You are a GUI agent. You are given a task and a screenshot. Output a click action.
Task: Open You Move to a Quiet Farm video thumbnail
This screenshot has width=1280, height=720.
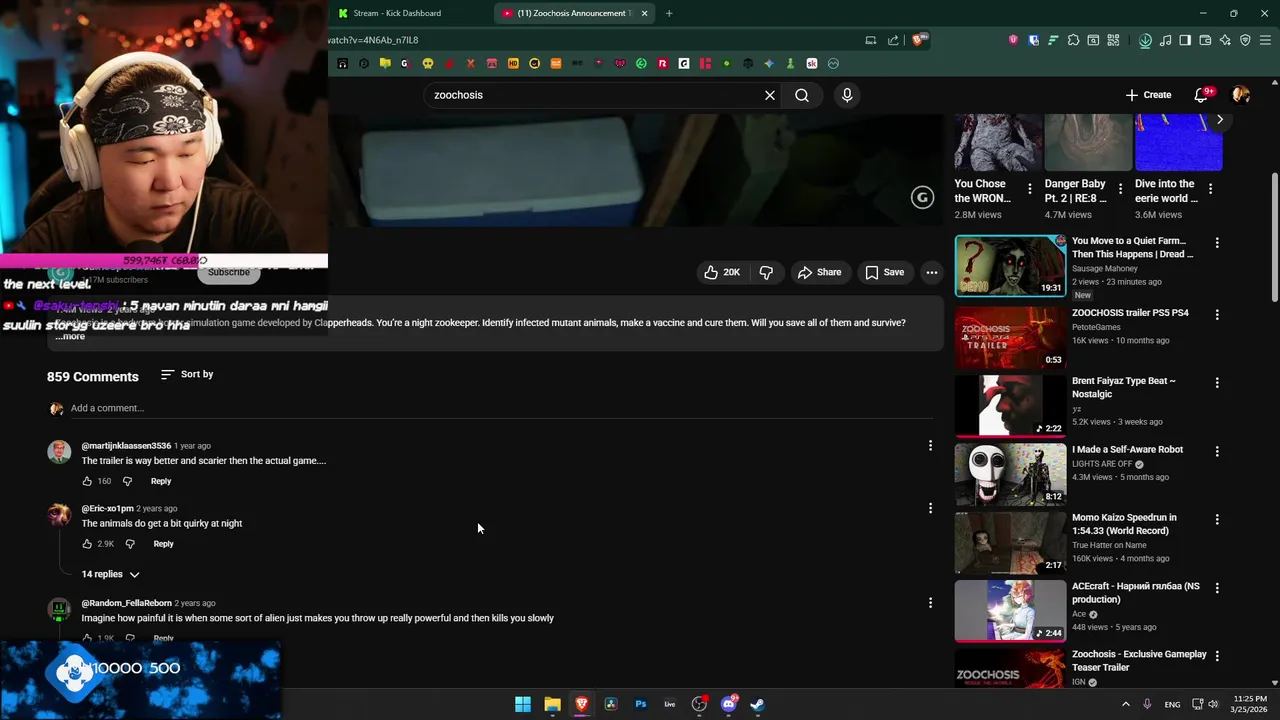[x=1010, y=265]
